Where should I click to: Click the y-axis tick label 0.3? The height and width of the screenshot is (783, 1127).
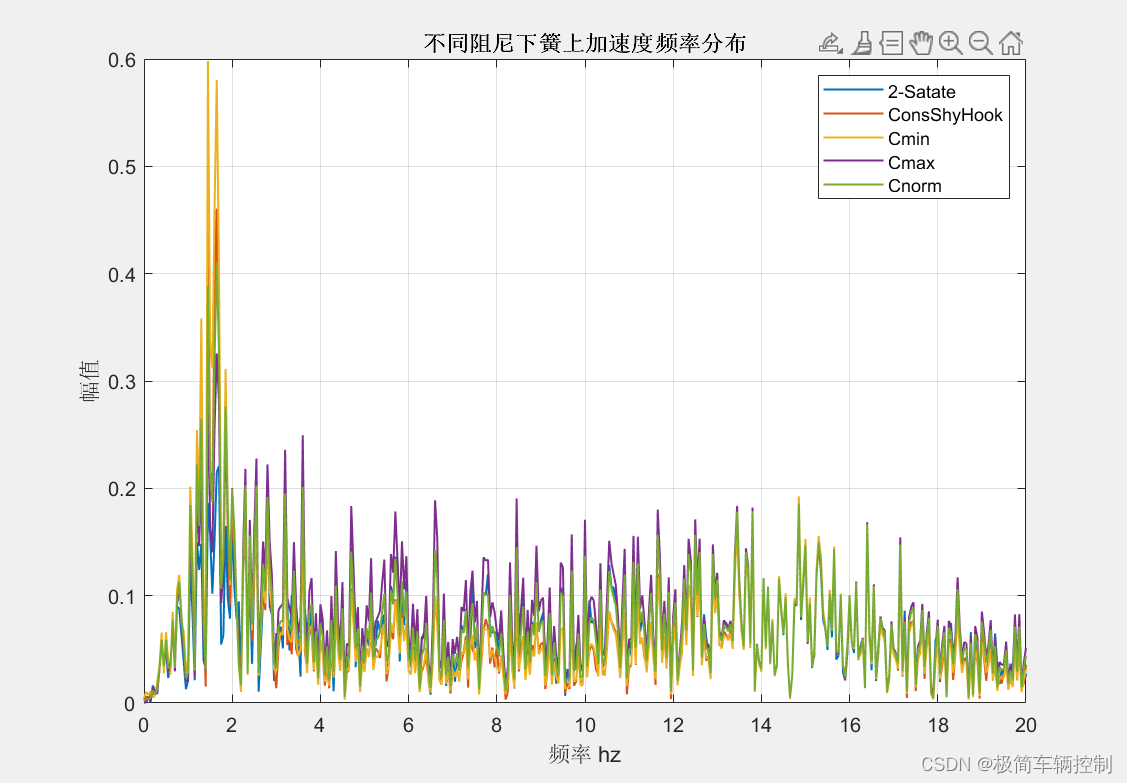click(x=121, y=382)
